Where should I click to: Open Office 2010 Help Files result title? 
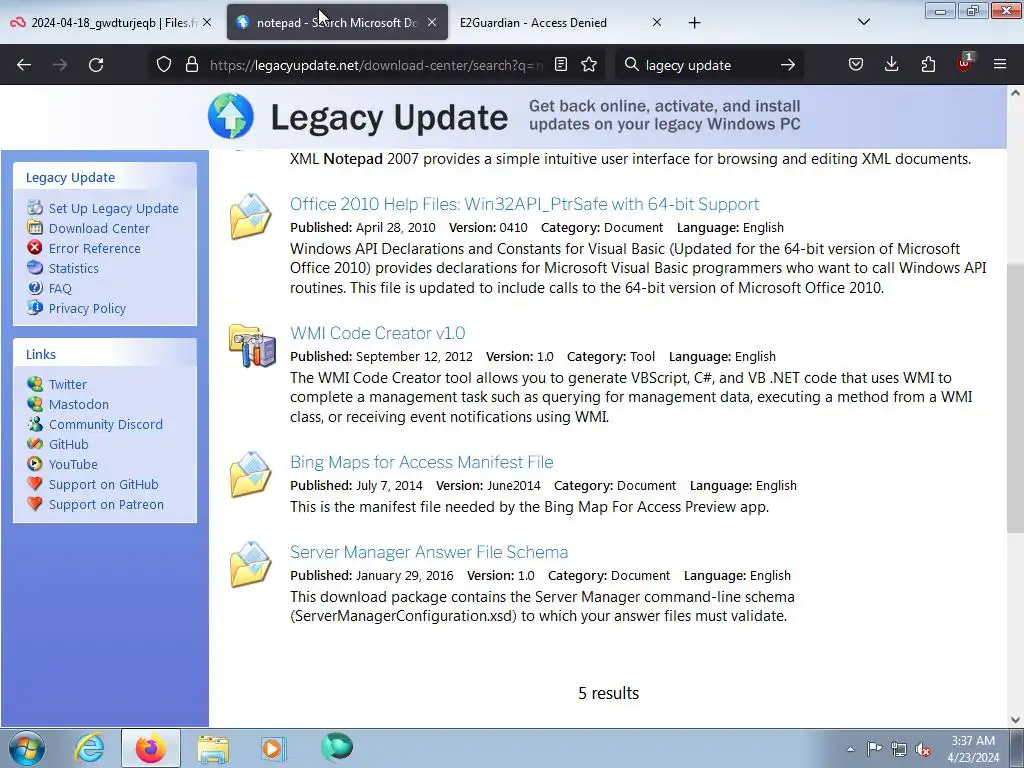(x=524, y=204)
